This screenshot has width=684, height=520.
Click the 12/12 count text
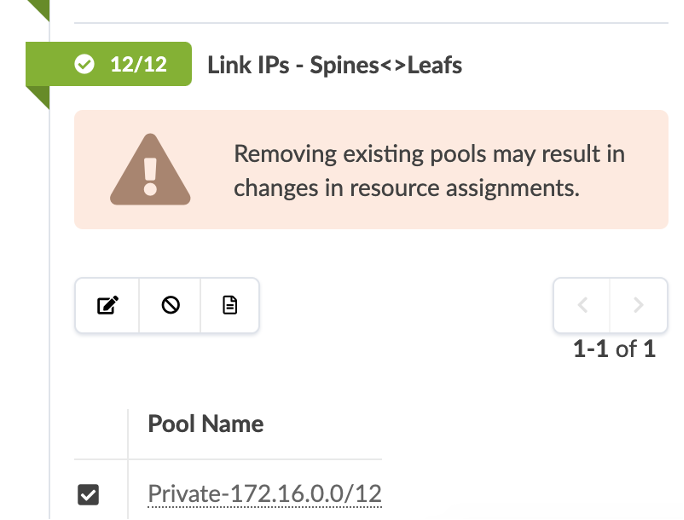(138, 65)
